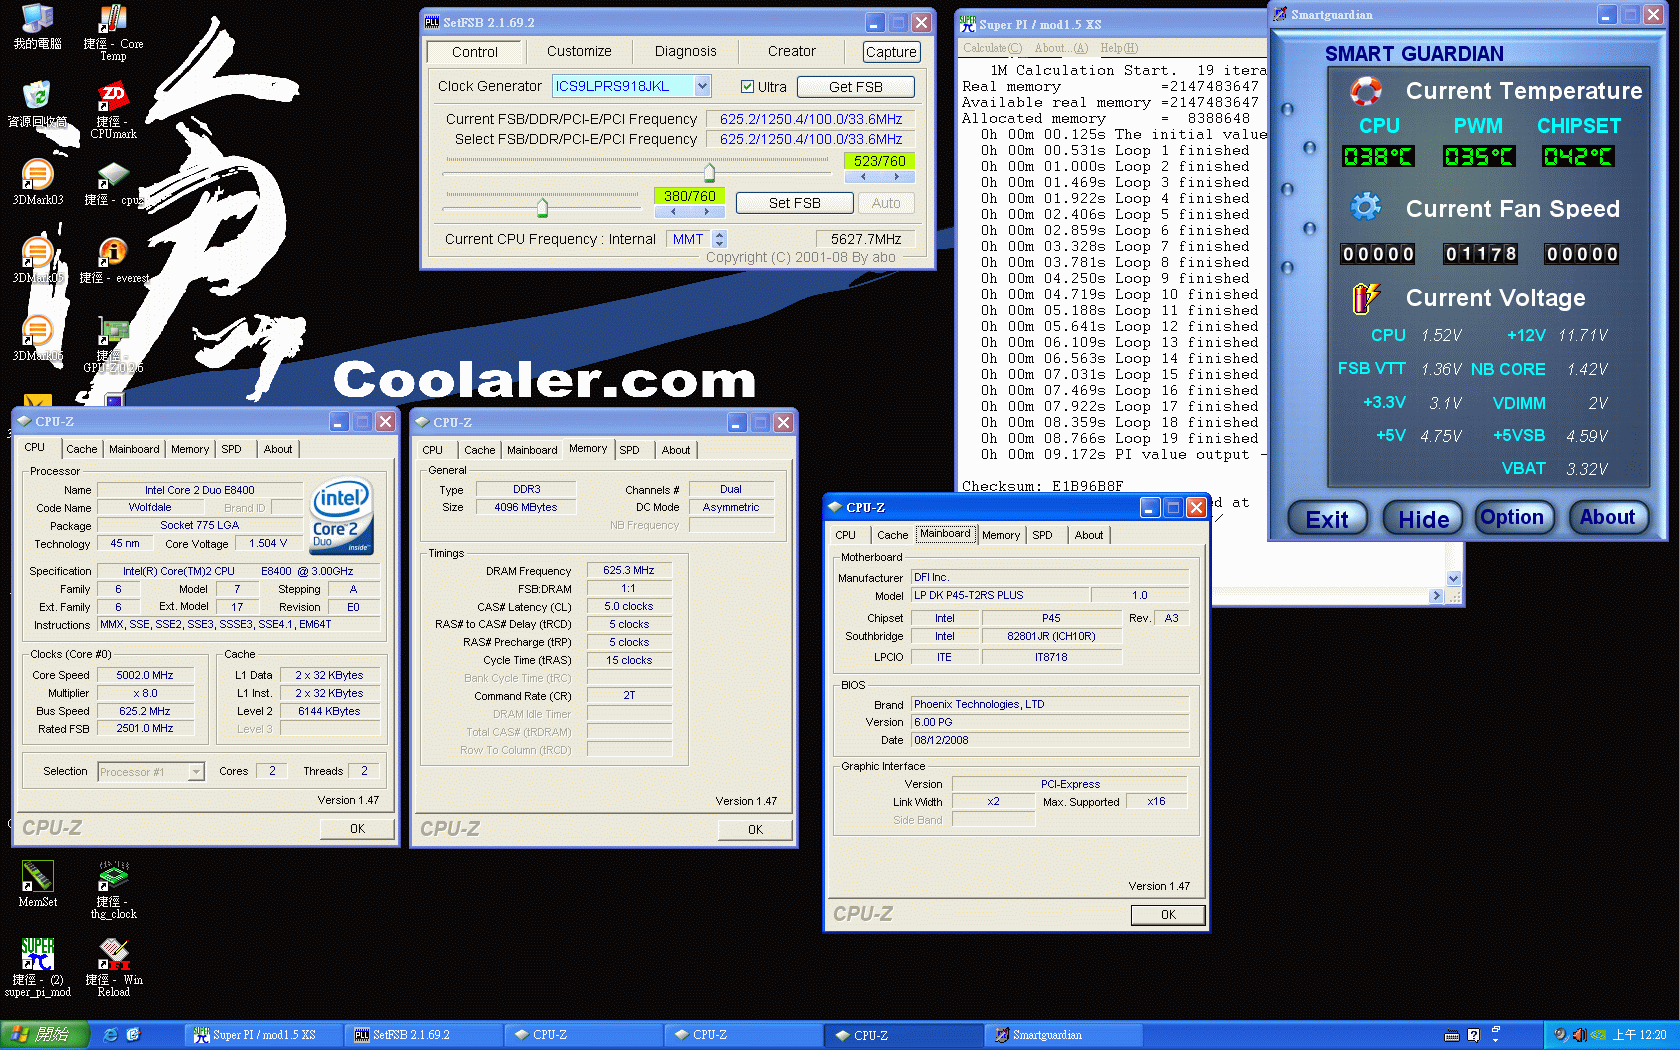Click the MMT frequency spinner arrows

click(x=720, y=239)
